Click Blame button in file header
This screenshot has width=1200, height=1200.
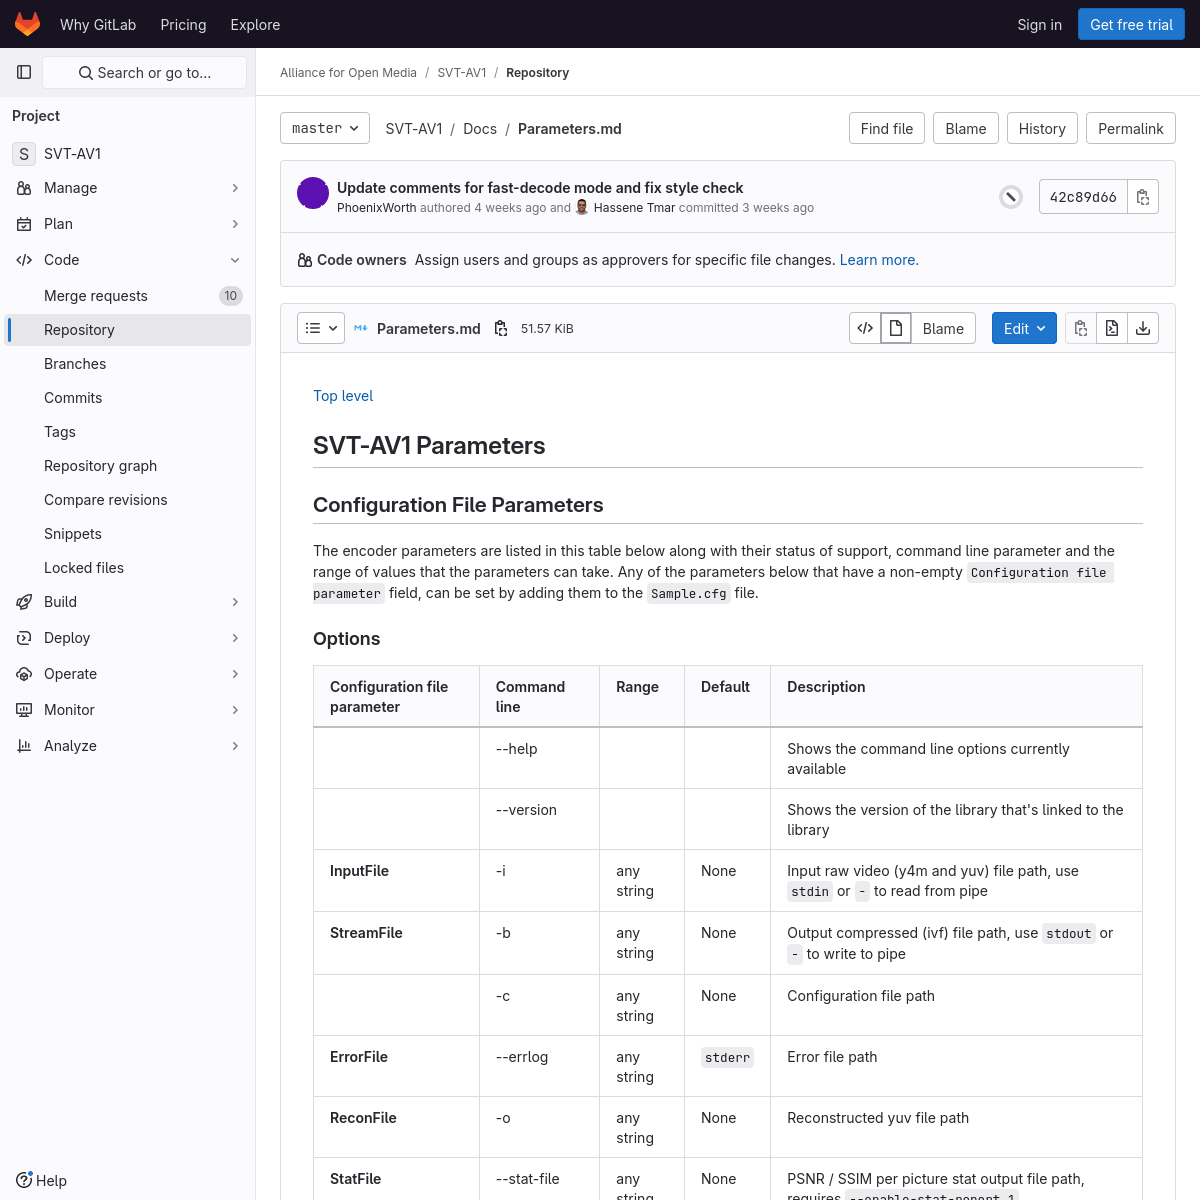click(943, 328)
